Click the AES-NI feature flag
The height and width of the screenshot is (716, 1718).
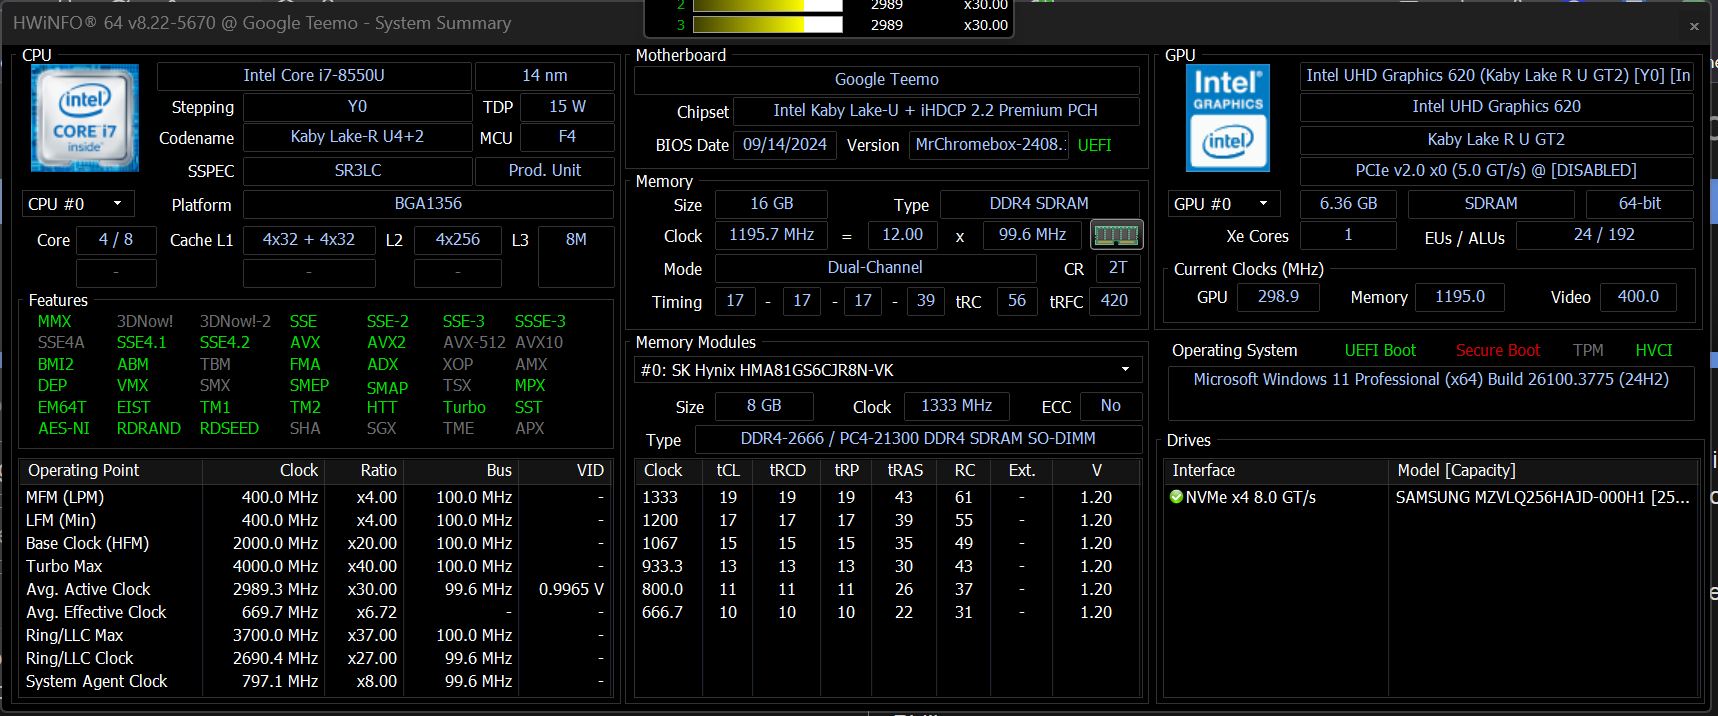[x=64, y=428]
